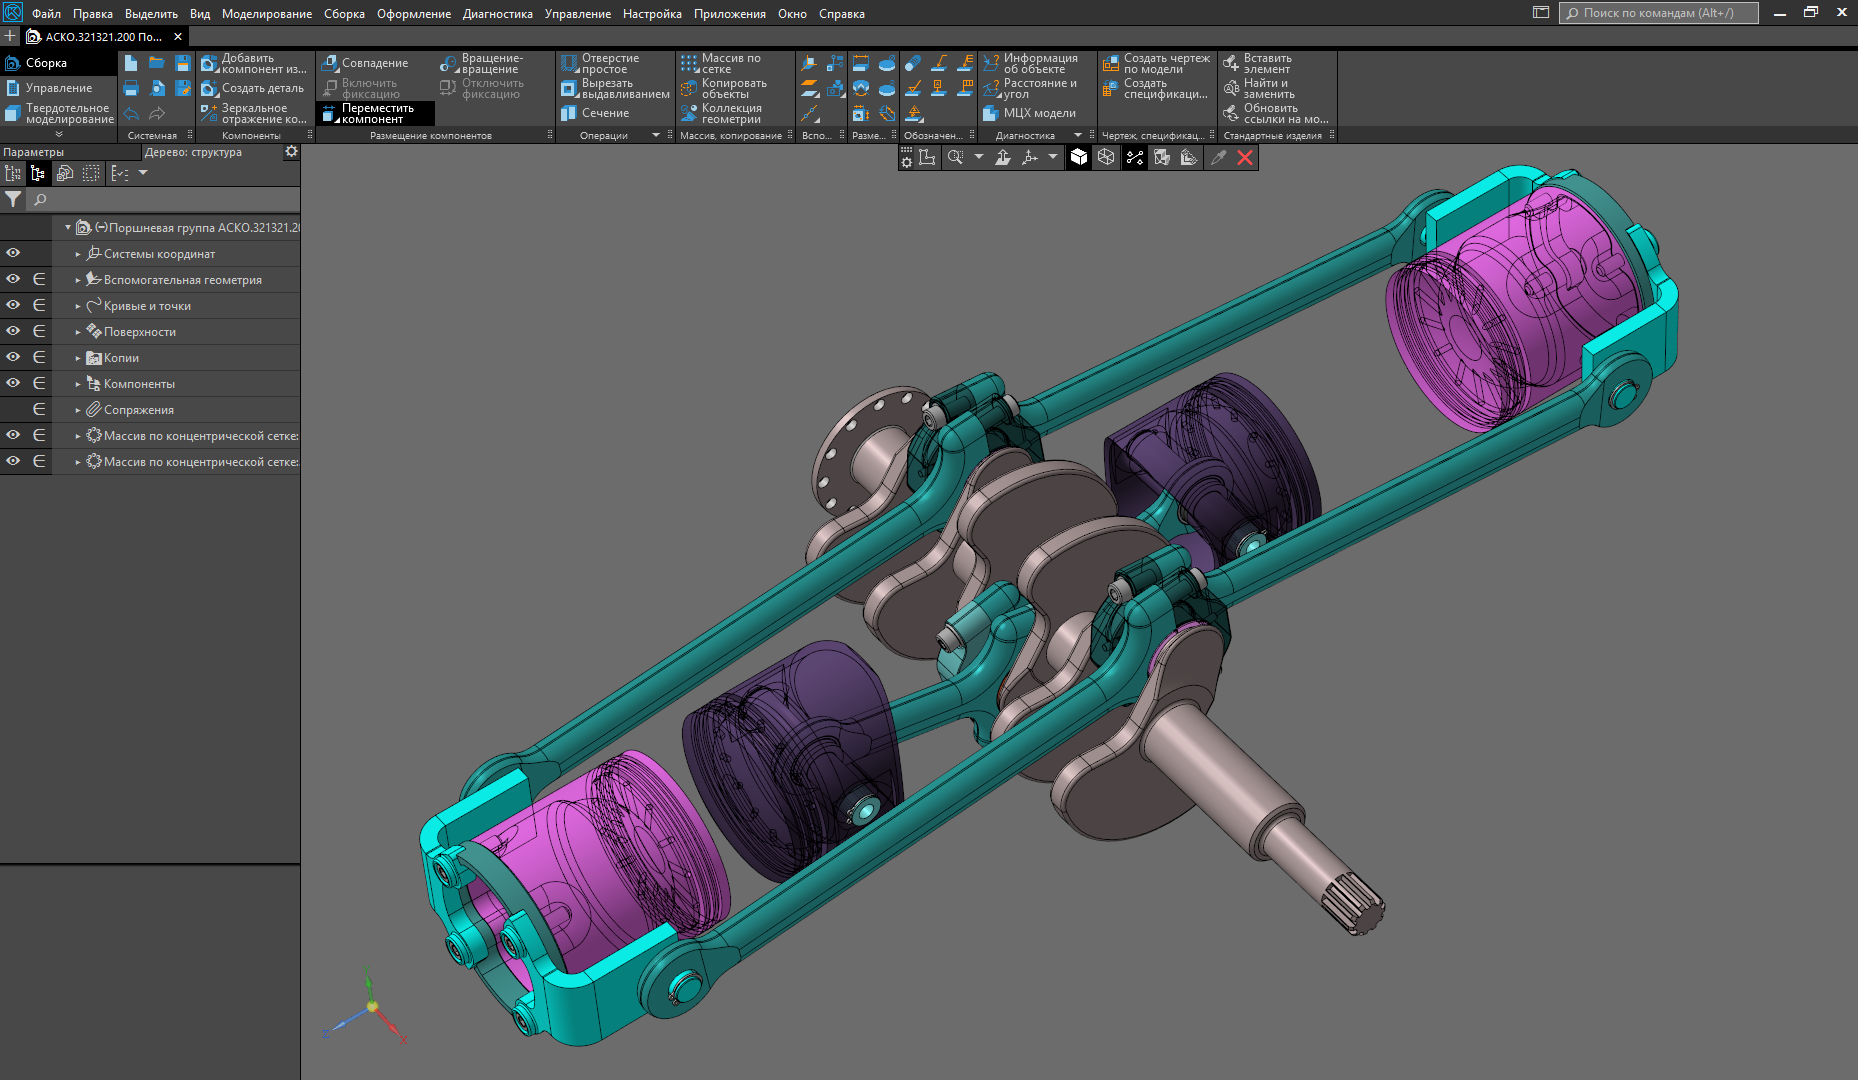
Task: Click the tree panel settings gear icon
Action: point(291,152)
